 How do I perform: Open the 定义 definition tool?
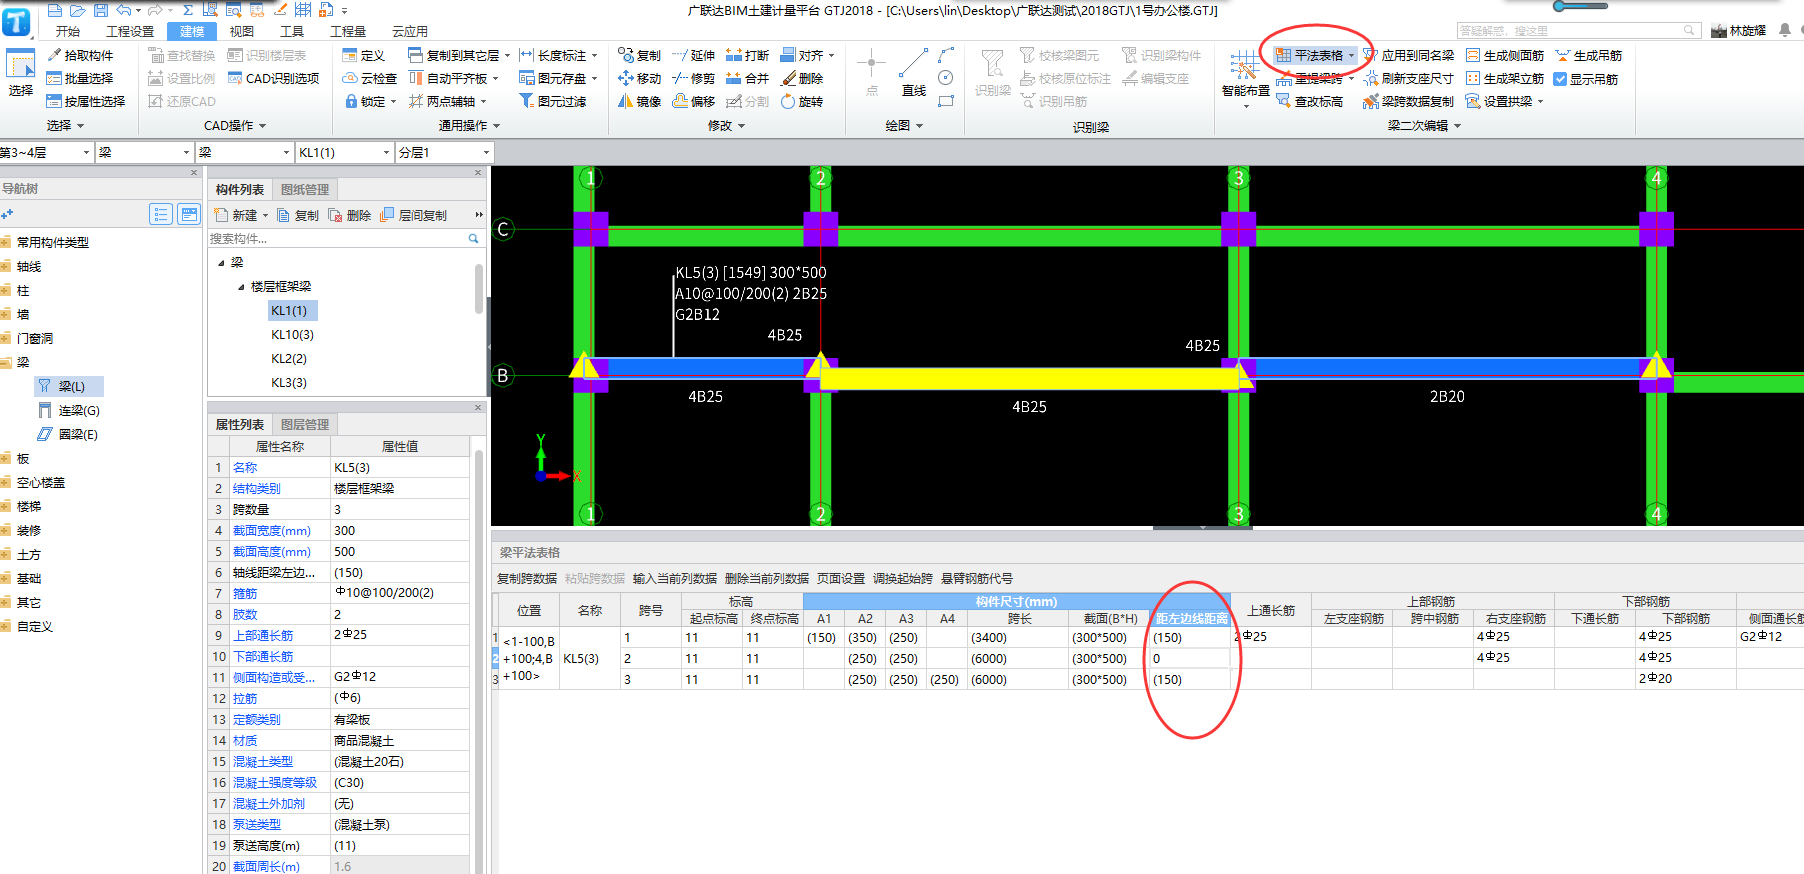click(x=363, y=55)
